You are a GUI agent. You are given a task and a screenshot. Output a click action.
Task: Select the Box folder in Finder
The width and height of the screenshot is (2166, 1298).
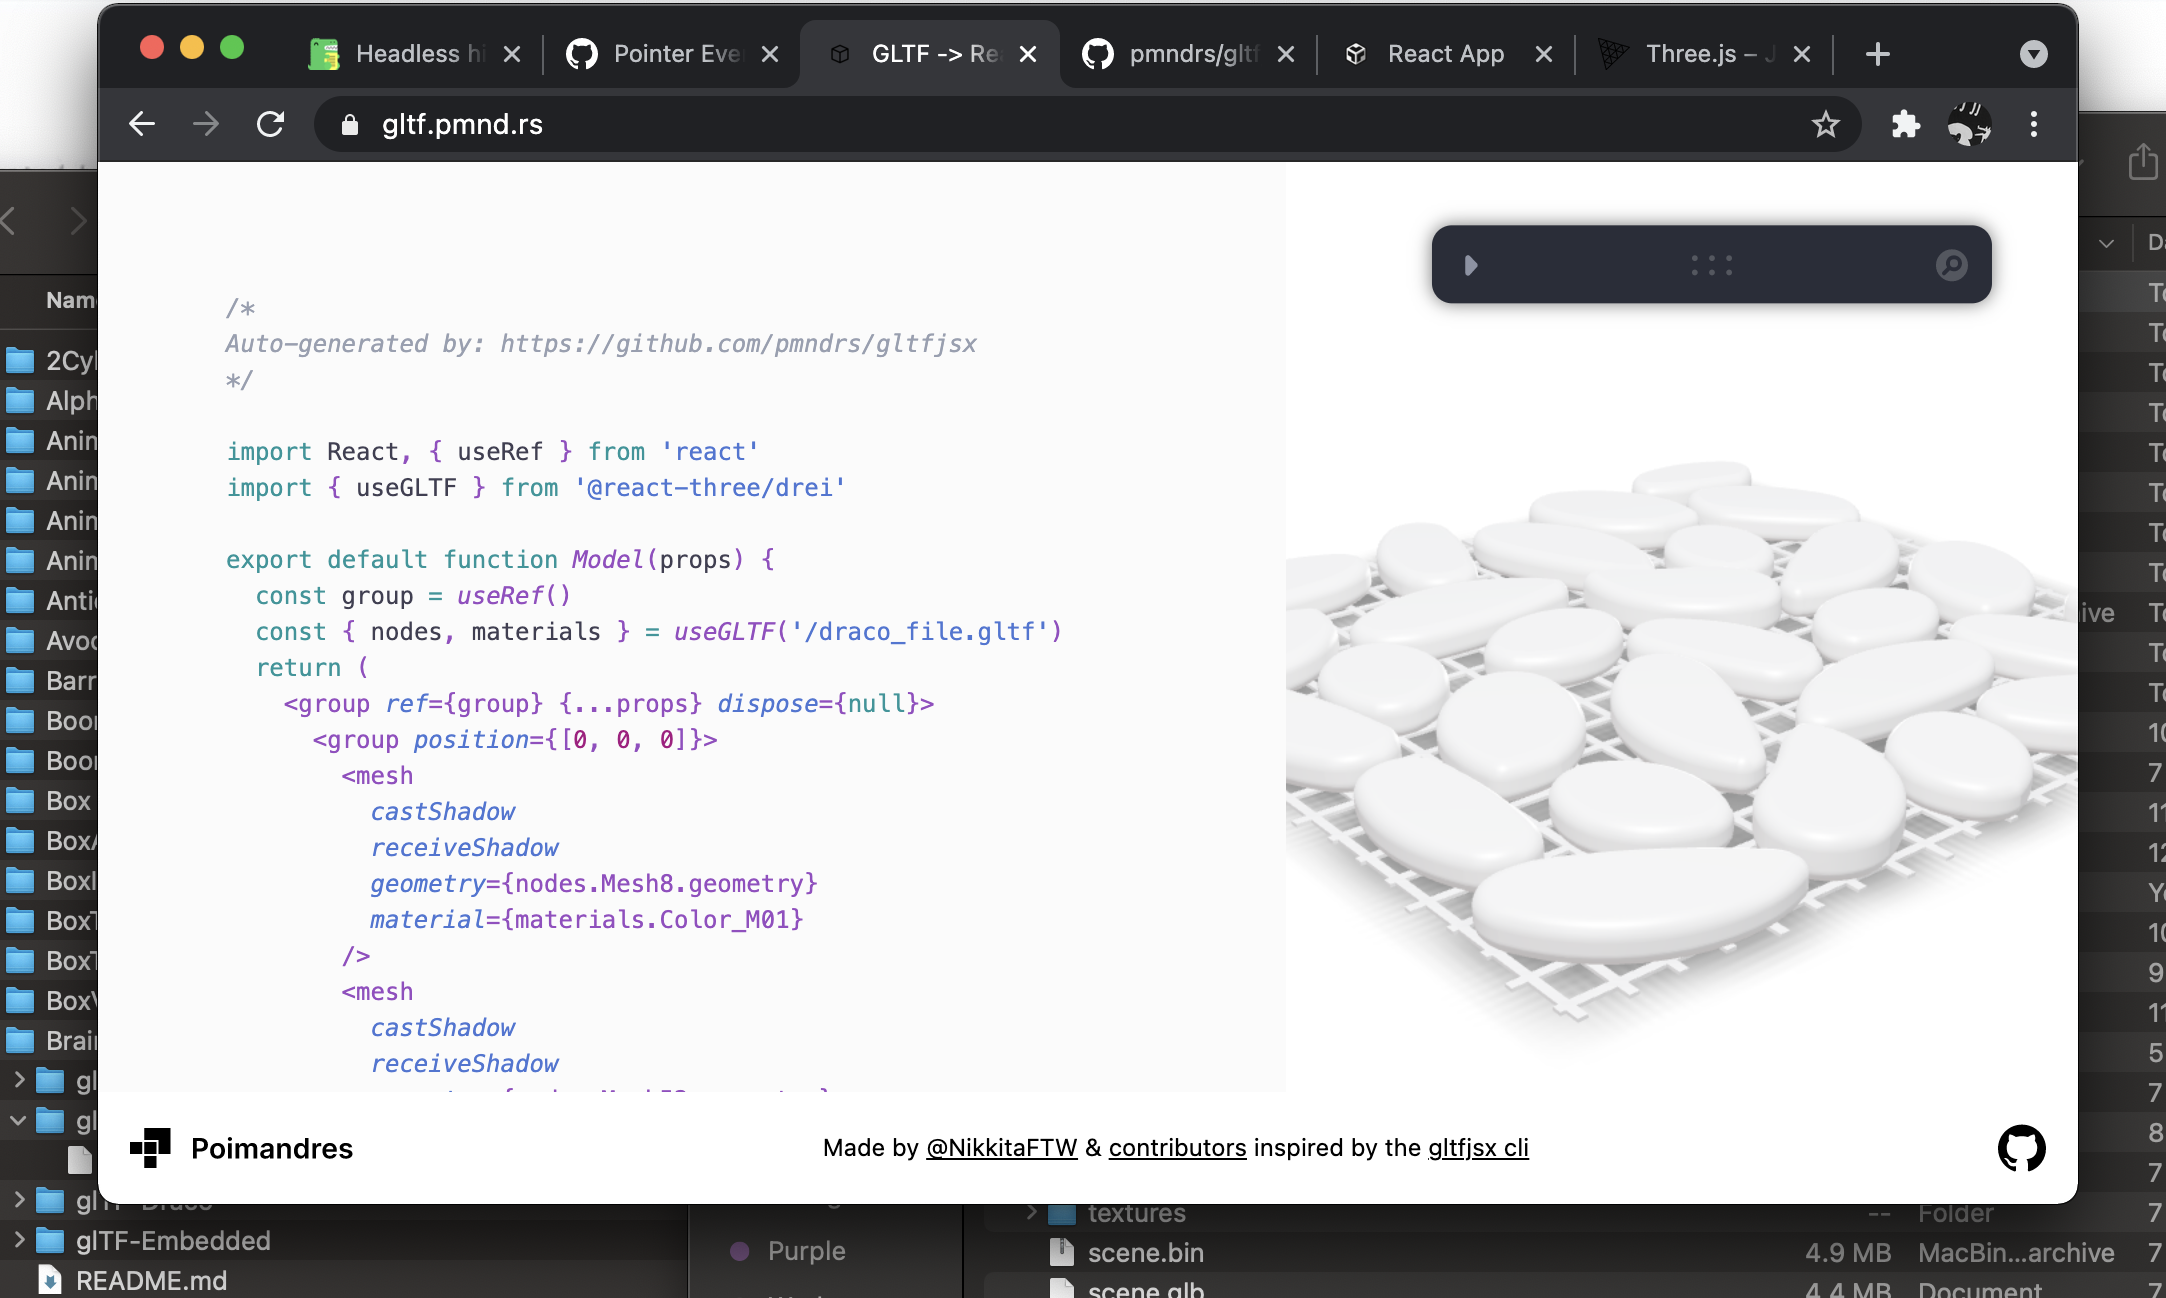point(49,800)
